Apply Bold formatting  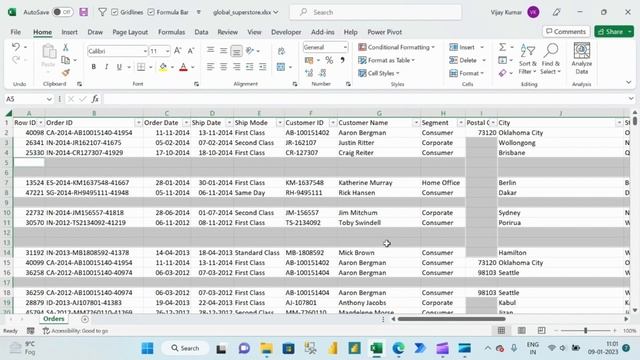[x=93, y=67]
